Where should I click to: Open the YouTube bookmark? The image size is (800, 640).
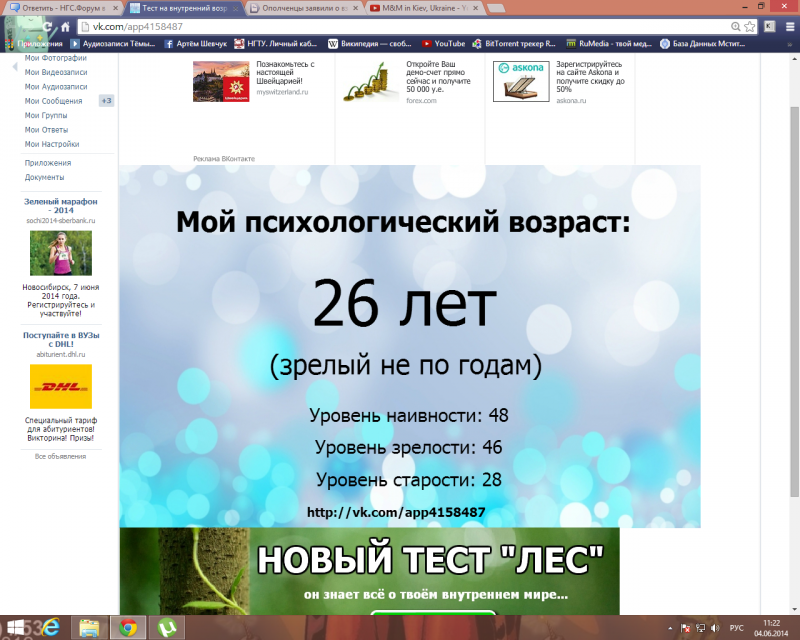pos(443,44)
